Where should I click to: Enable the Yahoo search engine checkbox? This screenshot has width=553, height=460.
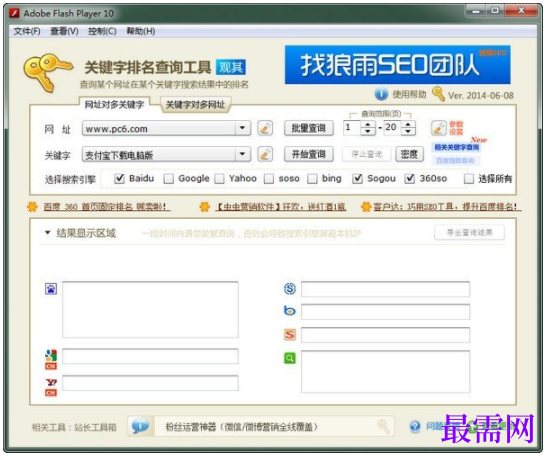click(219, 179)
